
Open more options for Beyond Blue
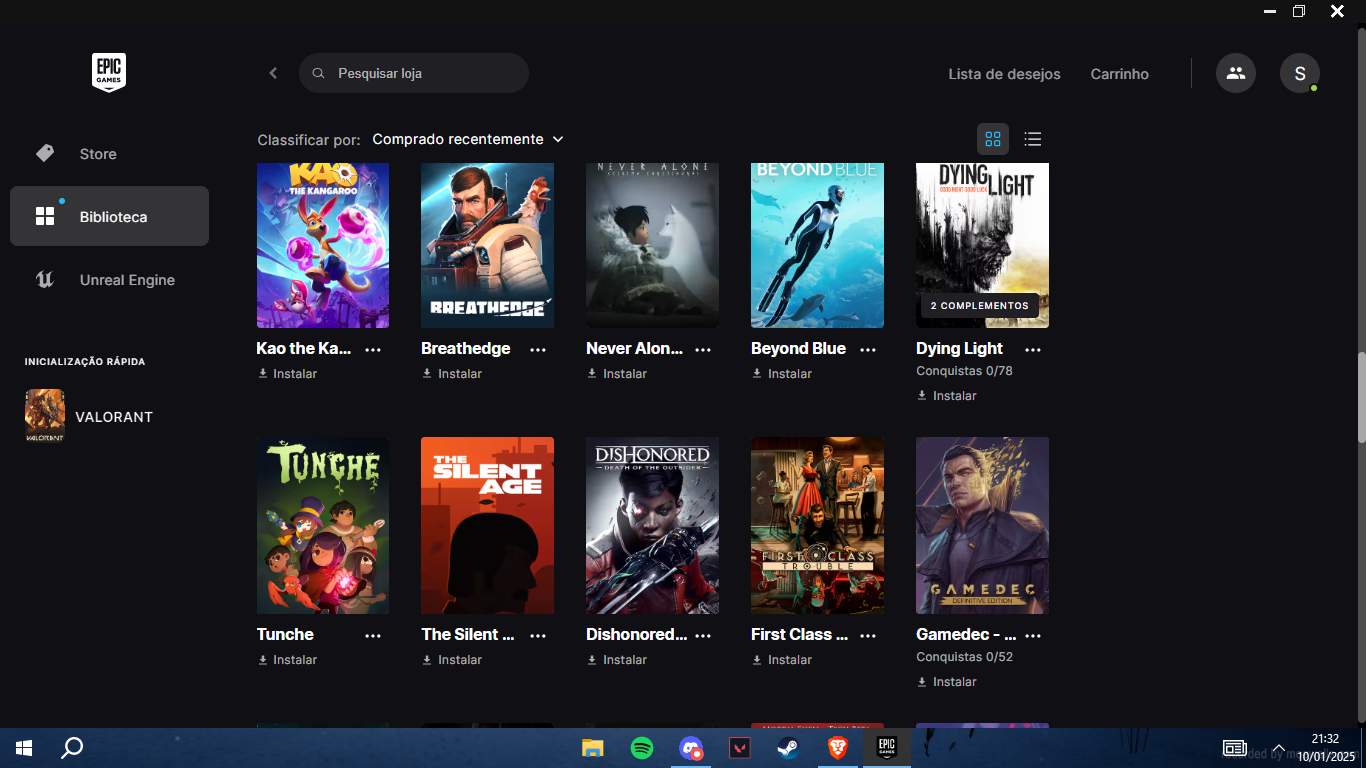coord(868,349)
